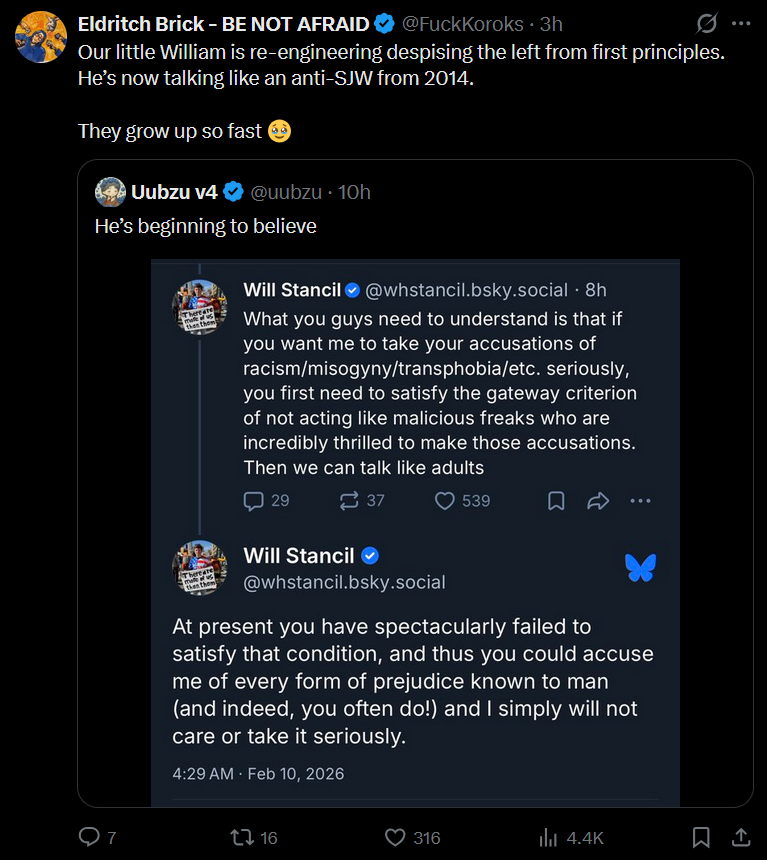Click the heart with 539 likes
Viewport: 767px width, 860px height.
click(x=445, y=500)
